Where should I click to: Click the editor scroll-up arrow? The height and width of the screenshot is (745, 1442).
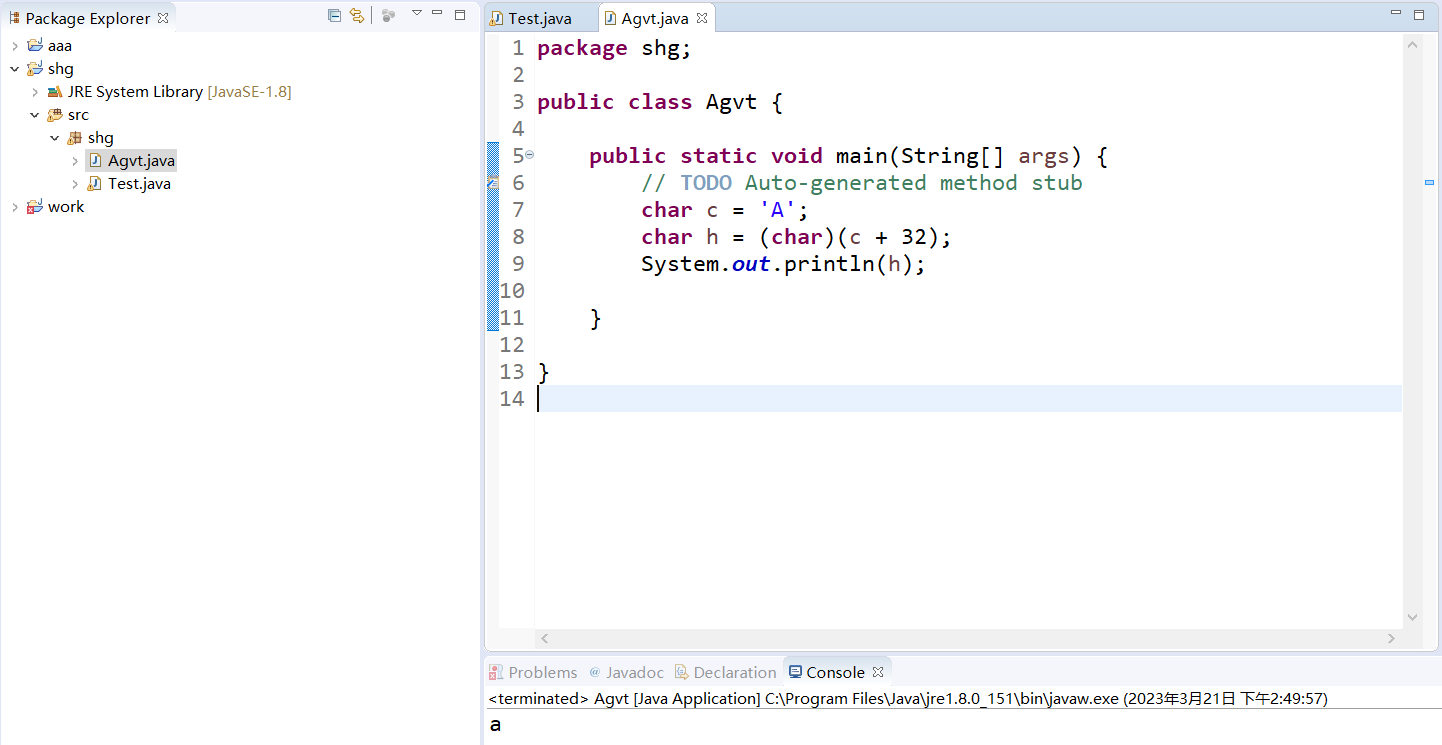pyautogui.click(x=1413, y=45)
